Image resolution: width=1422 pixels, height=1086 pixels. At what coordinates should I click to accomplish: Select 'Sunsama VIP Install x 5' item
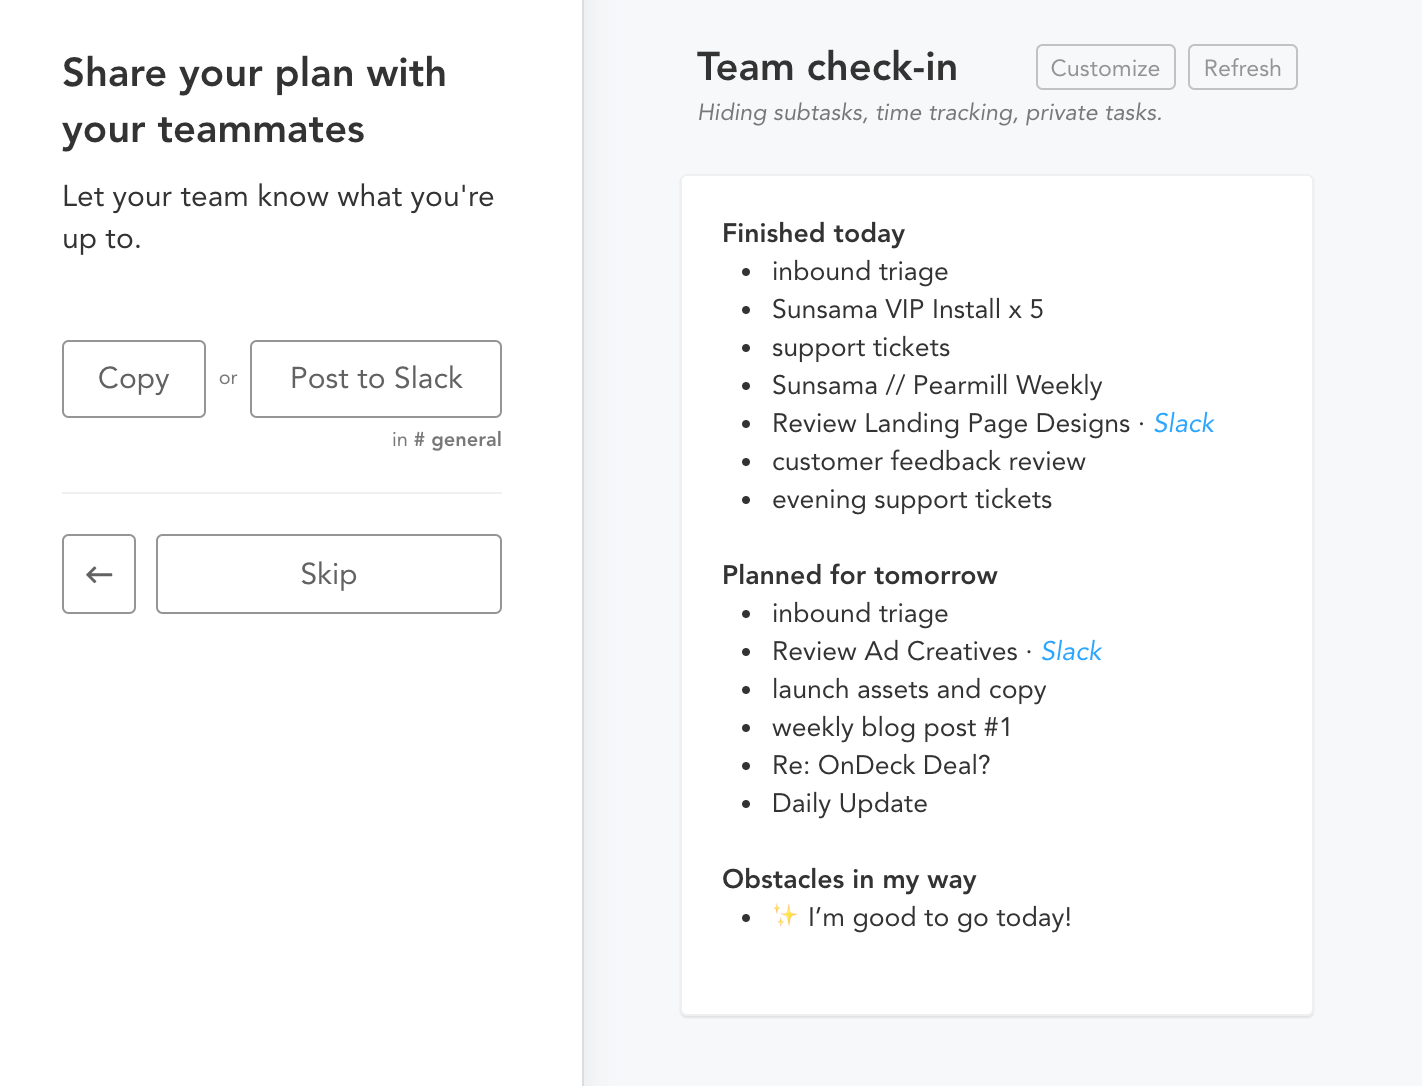(907, 309)
